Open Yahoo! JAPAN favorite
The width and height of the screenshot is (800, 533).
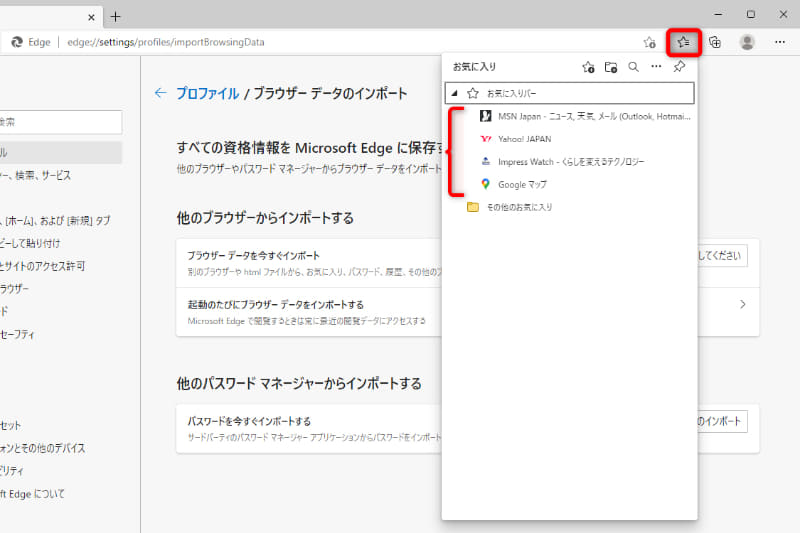tap(516, 139)
